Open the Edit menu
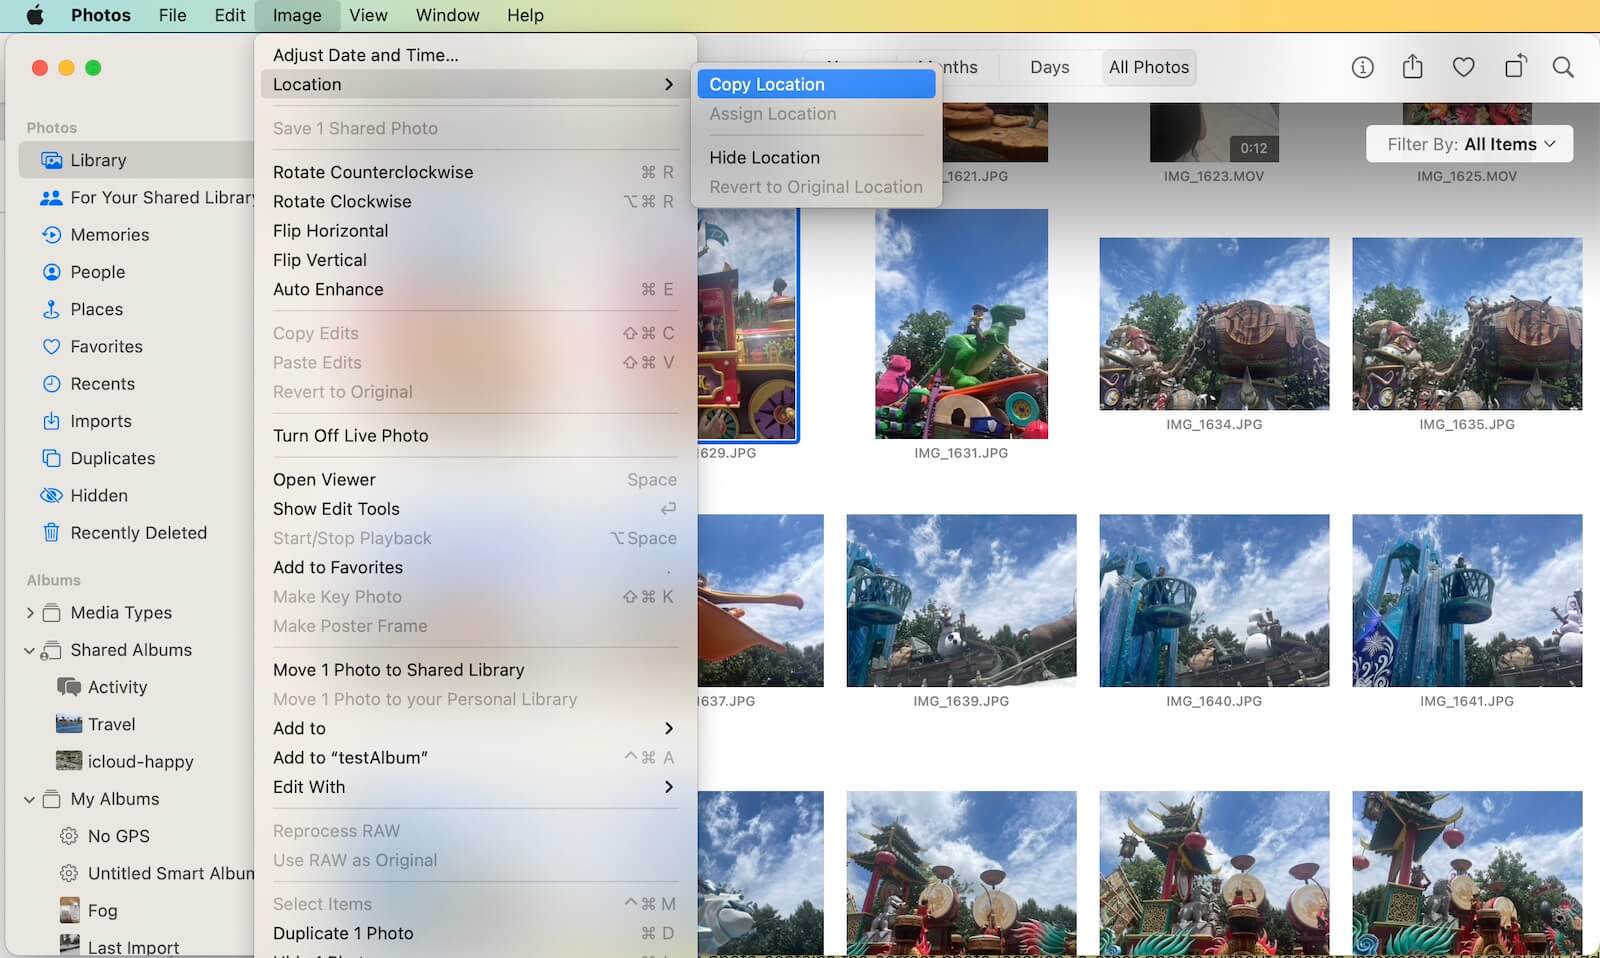The height and width of the screenshot is (958, 1600). tap(229, 15)
